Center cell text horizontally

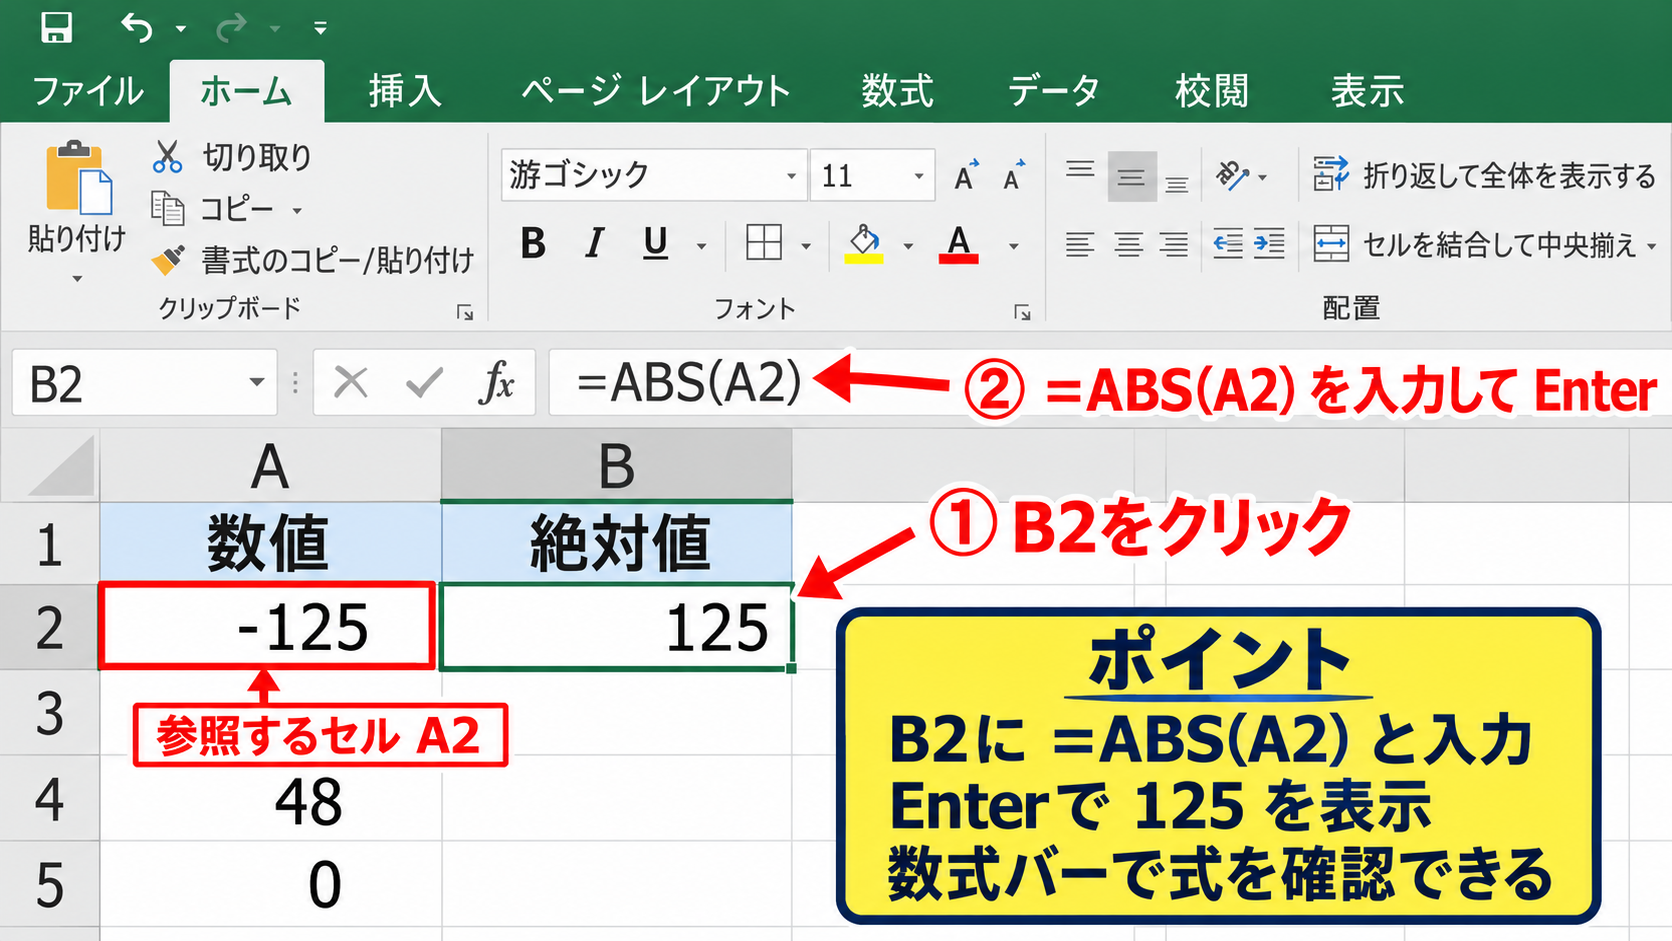(1129, 244)
